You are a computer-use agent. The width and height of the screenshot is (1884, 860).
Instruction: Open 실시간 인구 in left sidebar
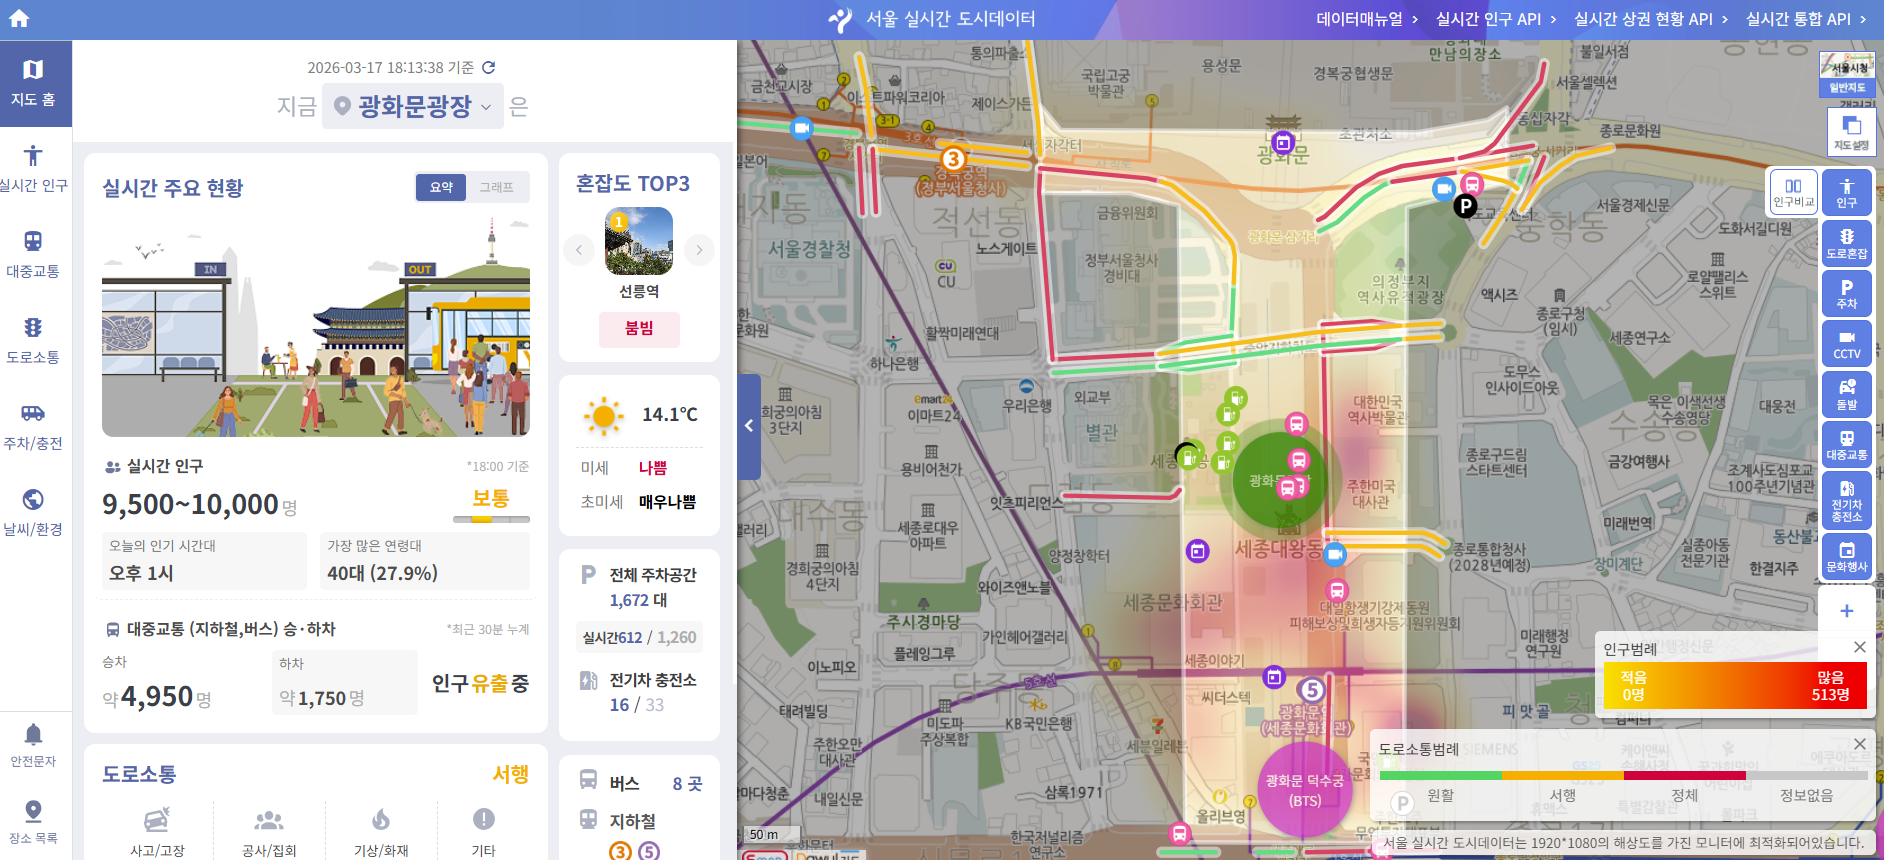pos(34,169)
